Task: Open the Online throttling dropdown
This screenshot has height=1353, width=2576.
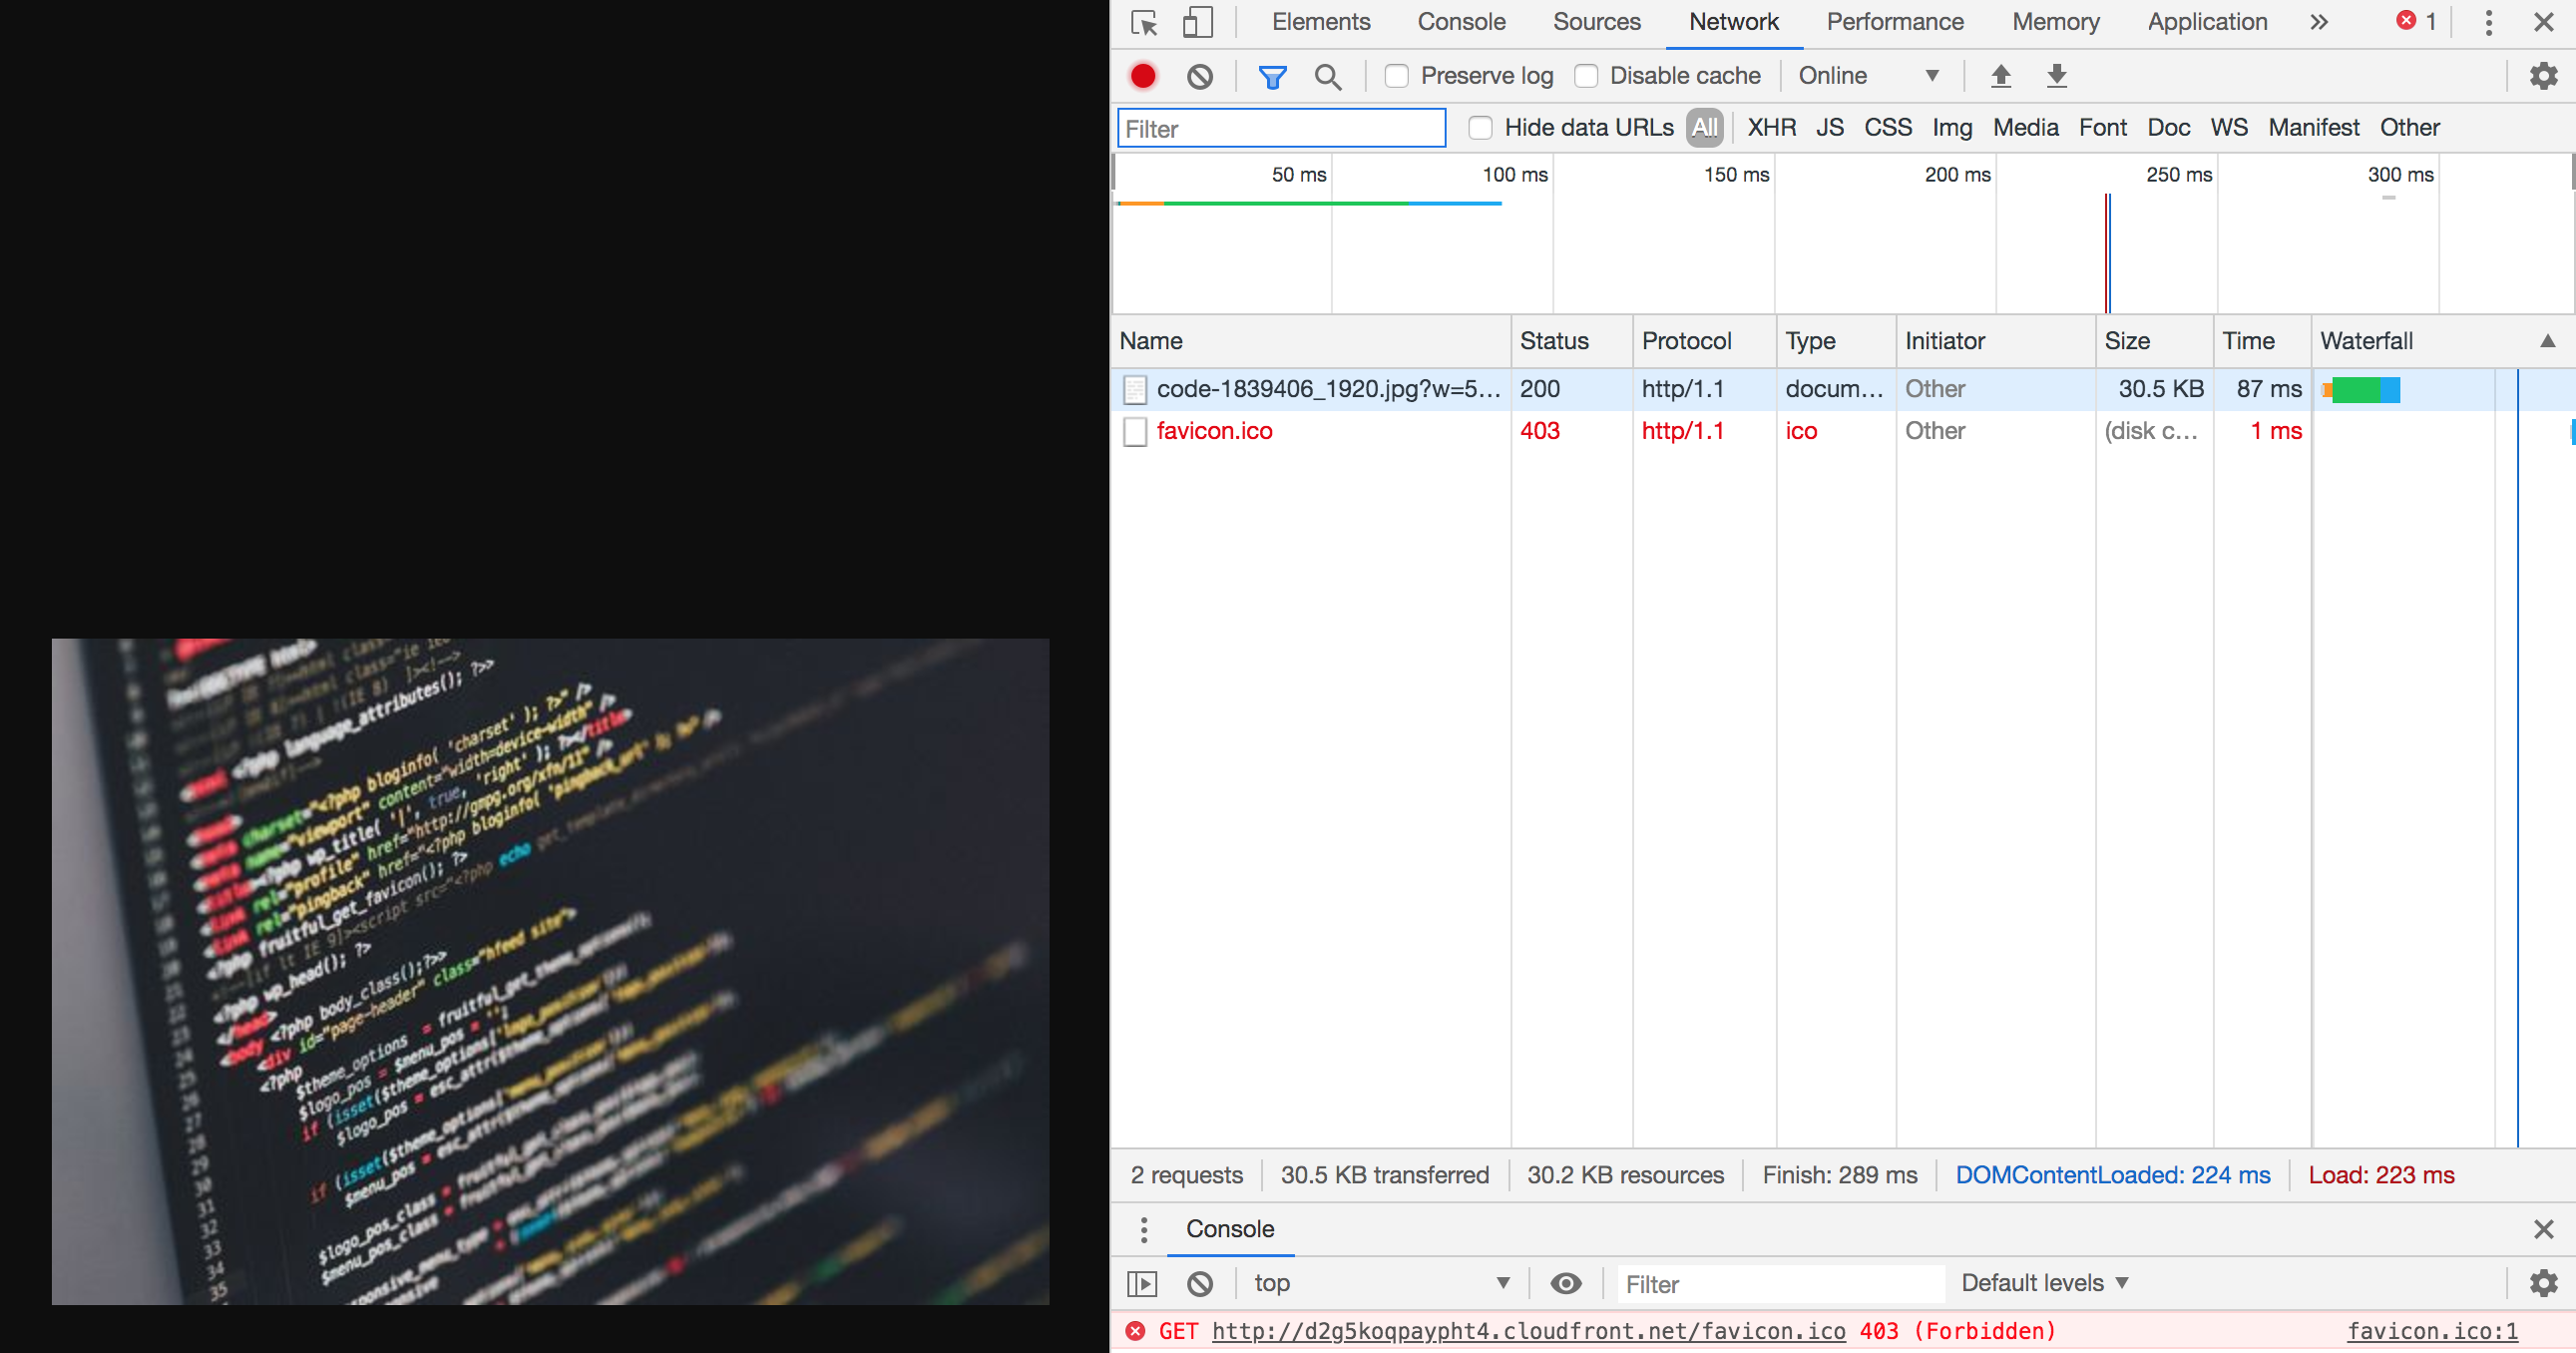Action: tap(1867, 76)
